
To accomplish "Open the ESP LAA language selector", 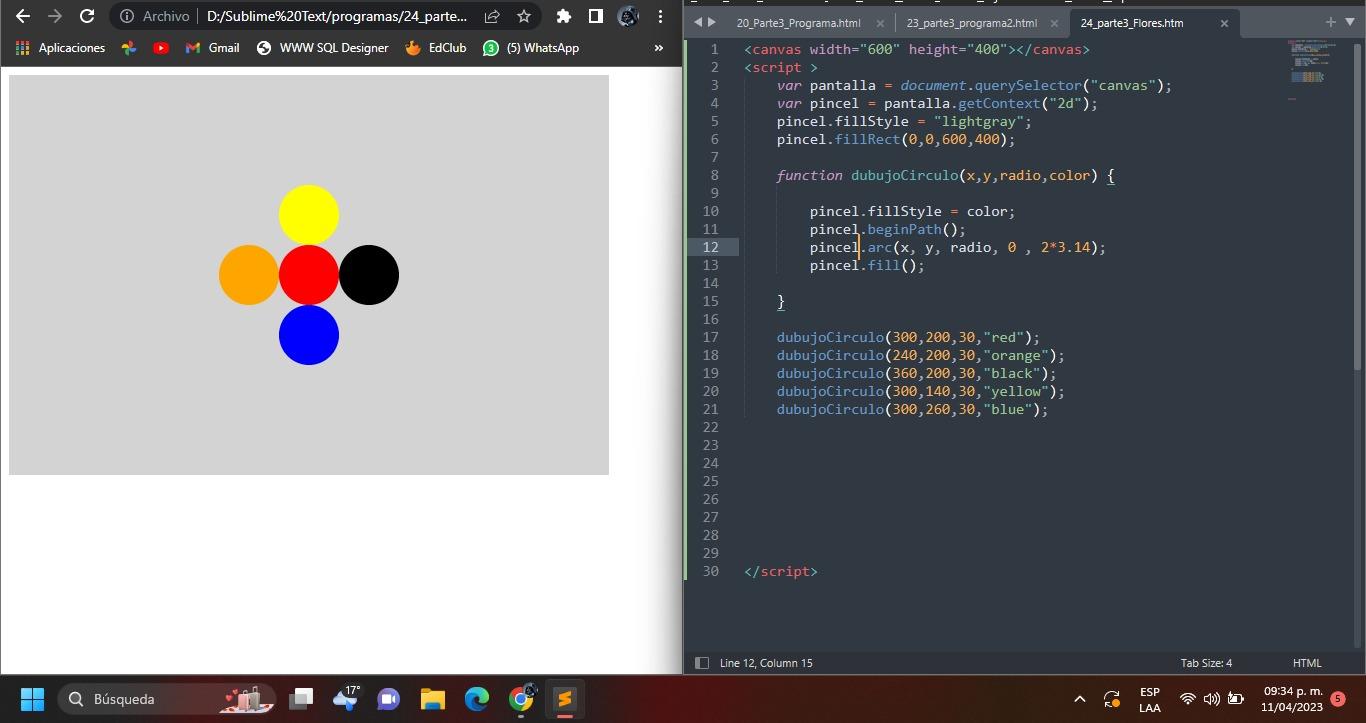I will 1150,699.
